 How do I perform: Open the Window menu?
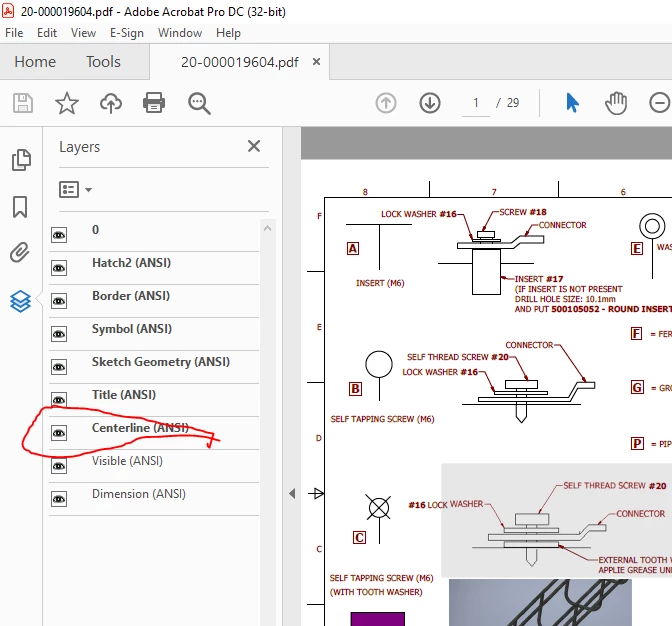coord(180,33)
